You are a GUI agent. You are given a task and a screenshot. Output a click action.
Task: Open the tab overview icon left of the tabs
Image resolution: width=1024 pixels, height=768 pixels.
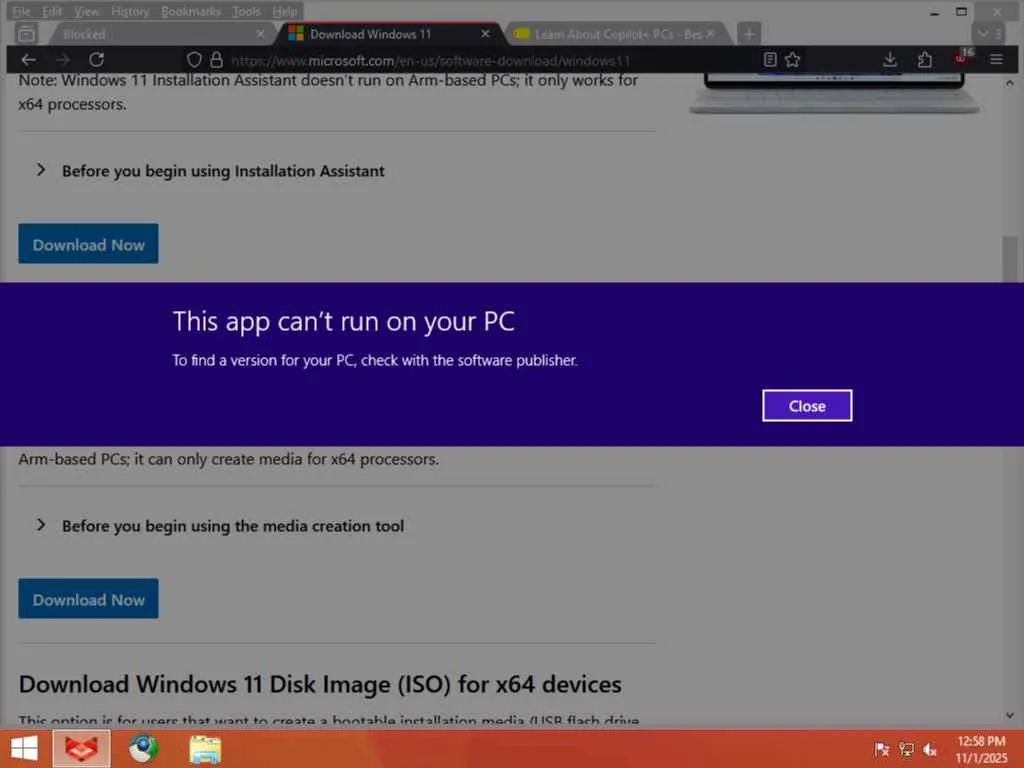coord(26,33)
